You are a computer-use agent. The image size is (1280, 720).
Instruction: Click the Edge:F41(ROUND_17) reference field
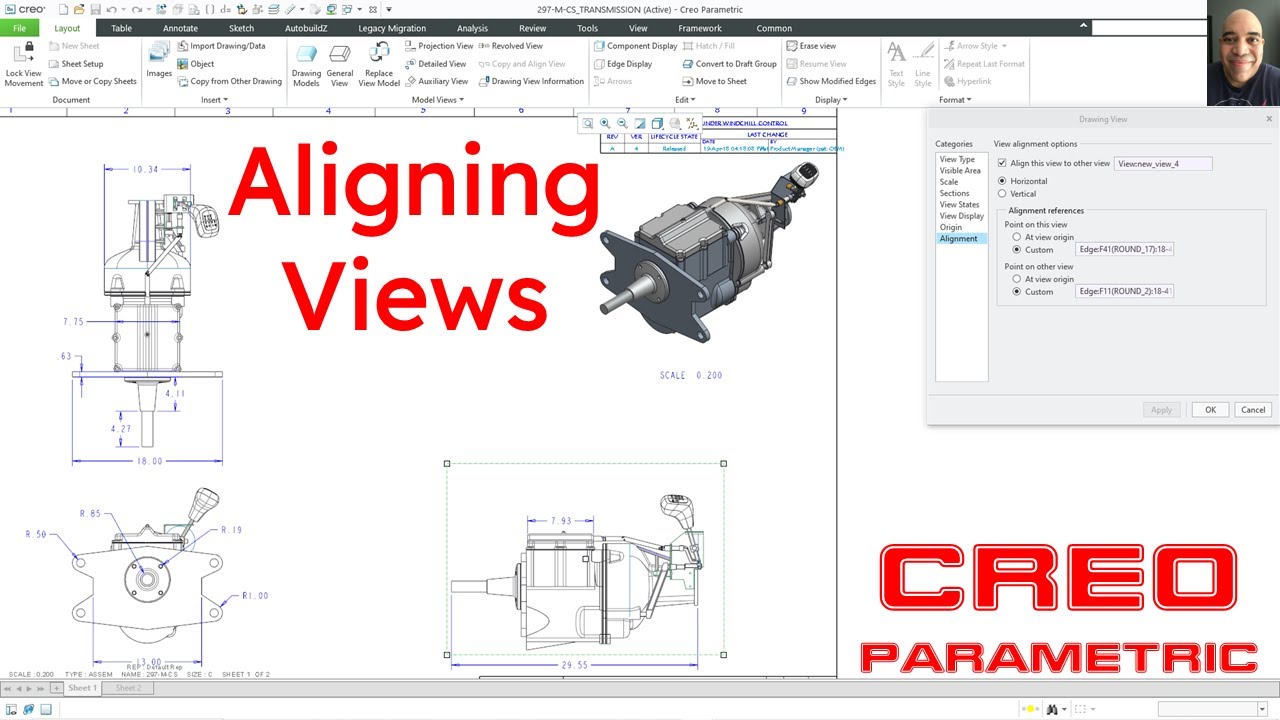point(1124,250)
